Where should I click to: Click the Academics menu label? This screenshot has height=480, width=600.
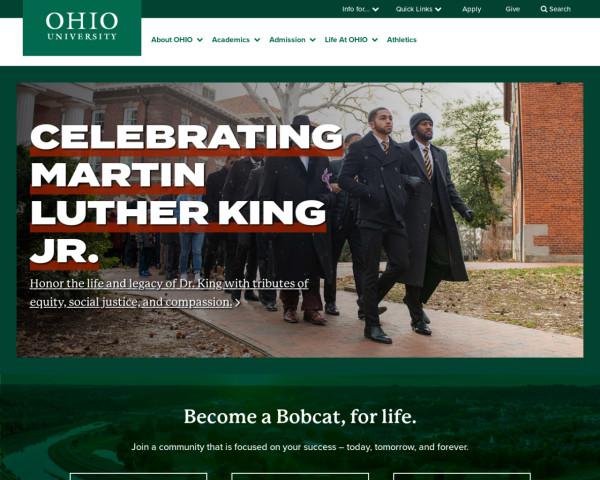coord(231,40)
